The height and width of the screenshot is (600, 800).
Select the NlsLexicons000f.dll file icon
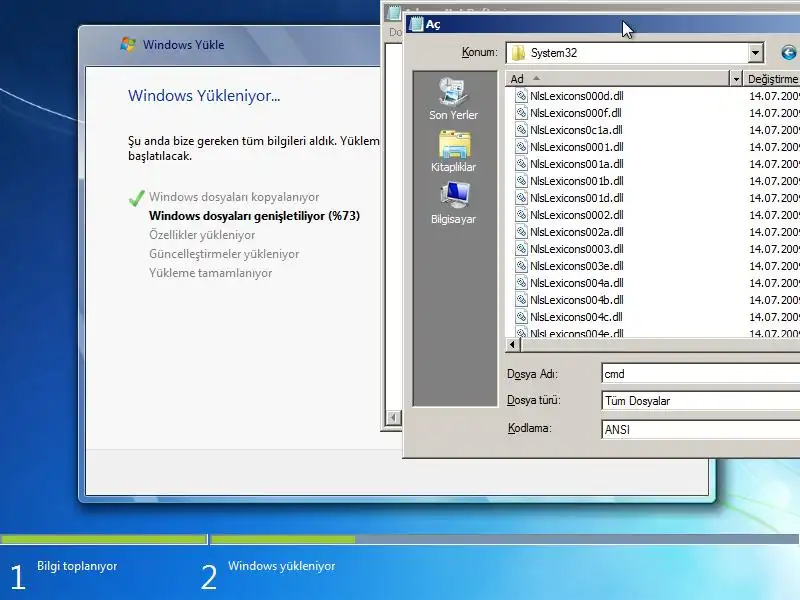point(521,113)
